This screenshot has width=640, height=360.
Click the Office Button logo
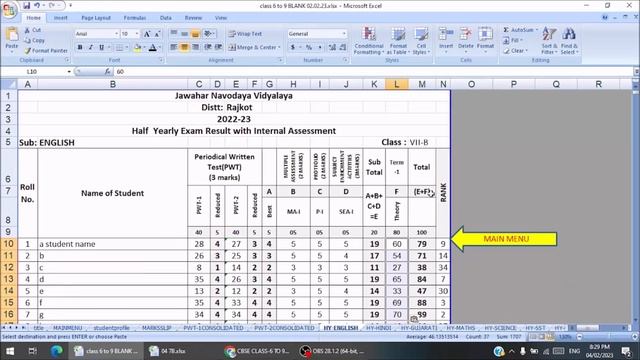[x=8, y=10]
